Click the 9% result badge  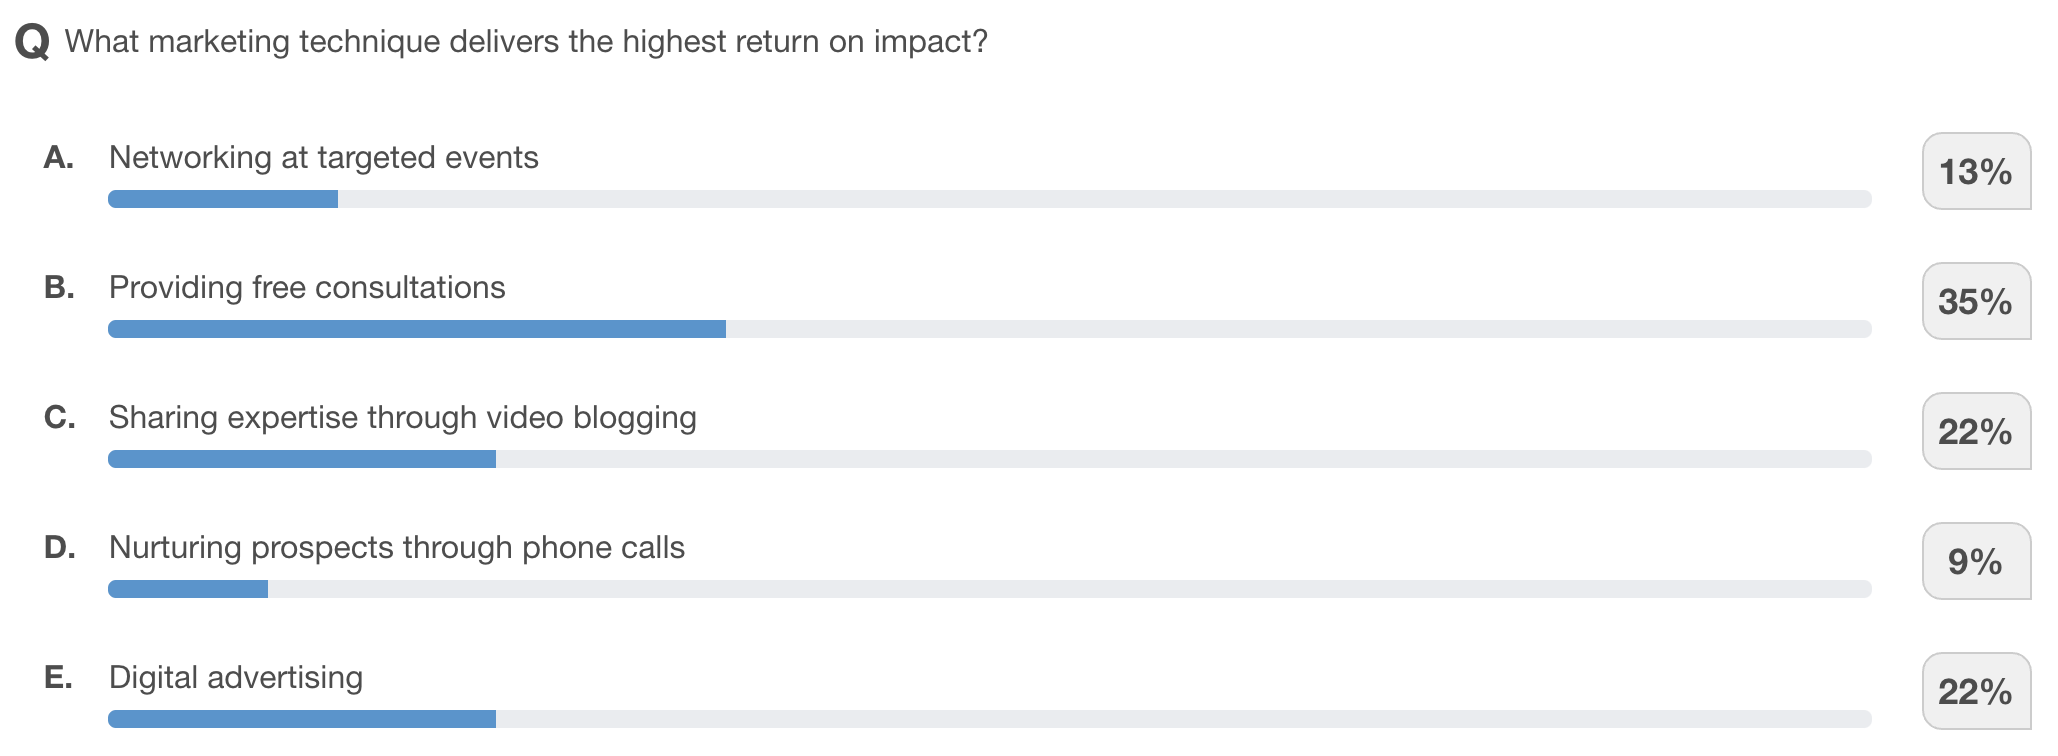click(x=1975, y=562)
